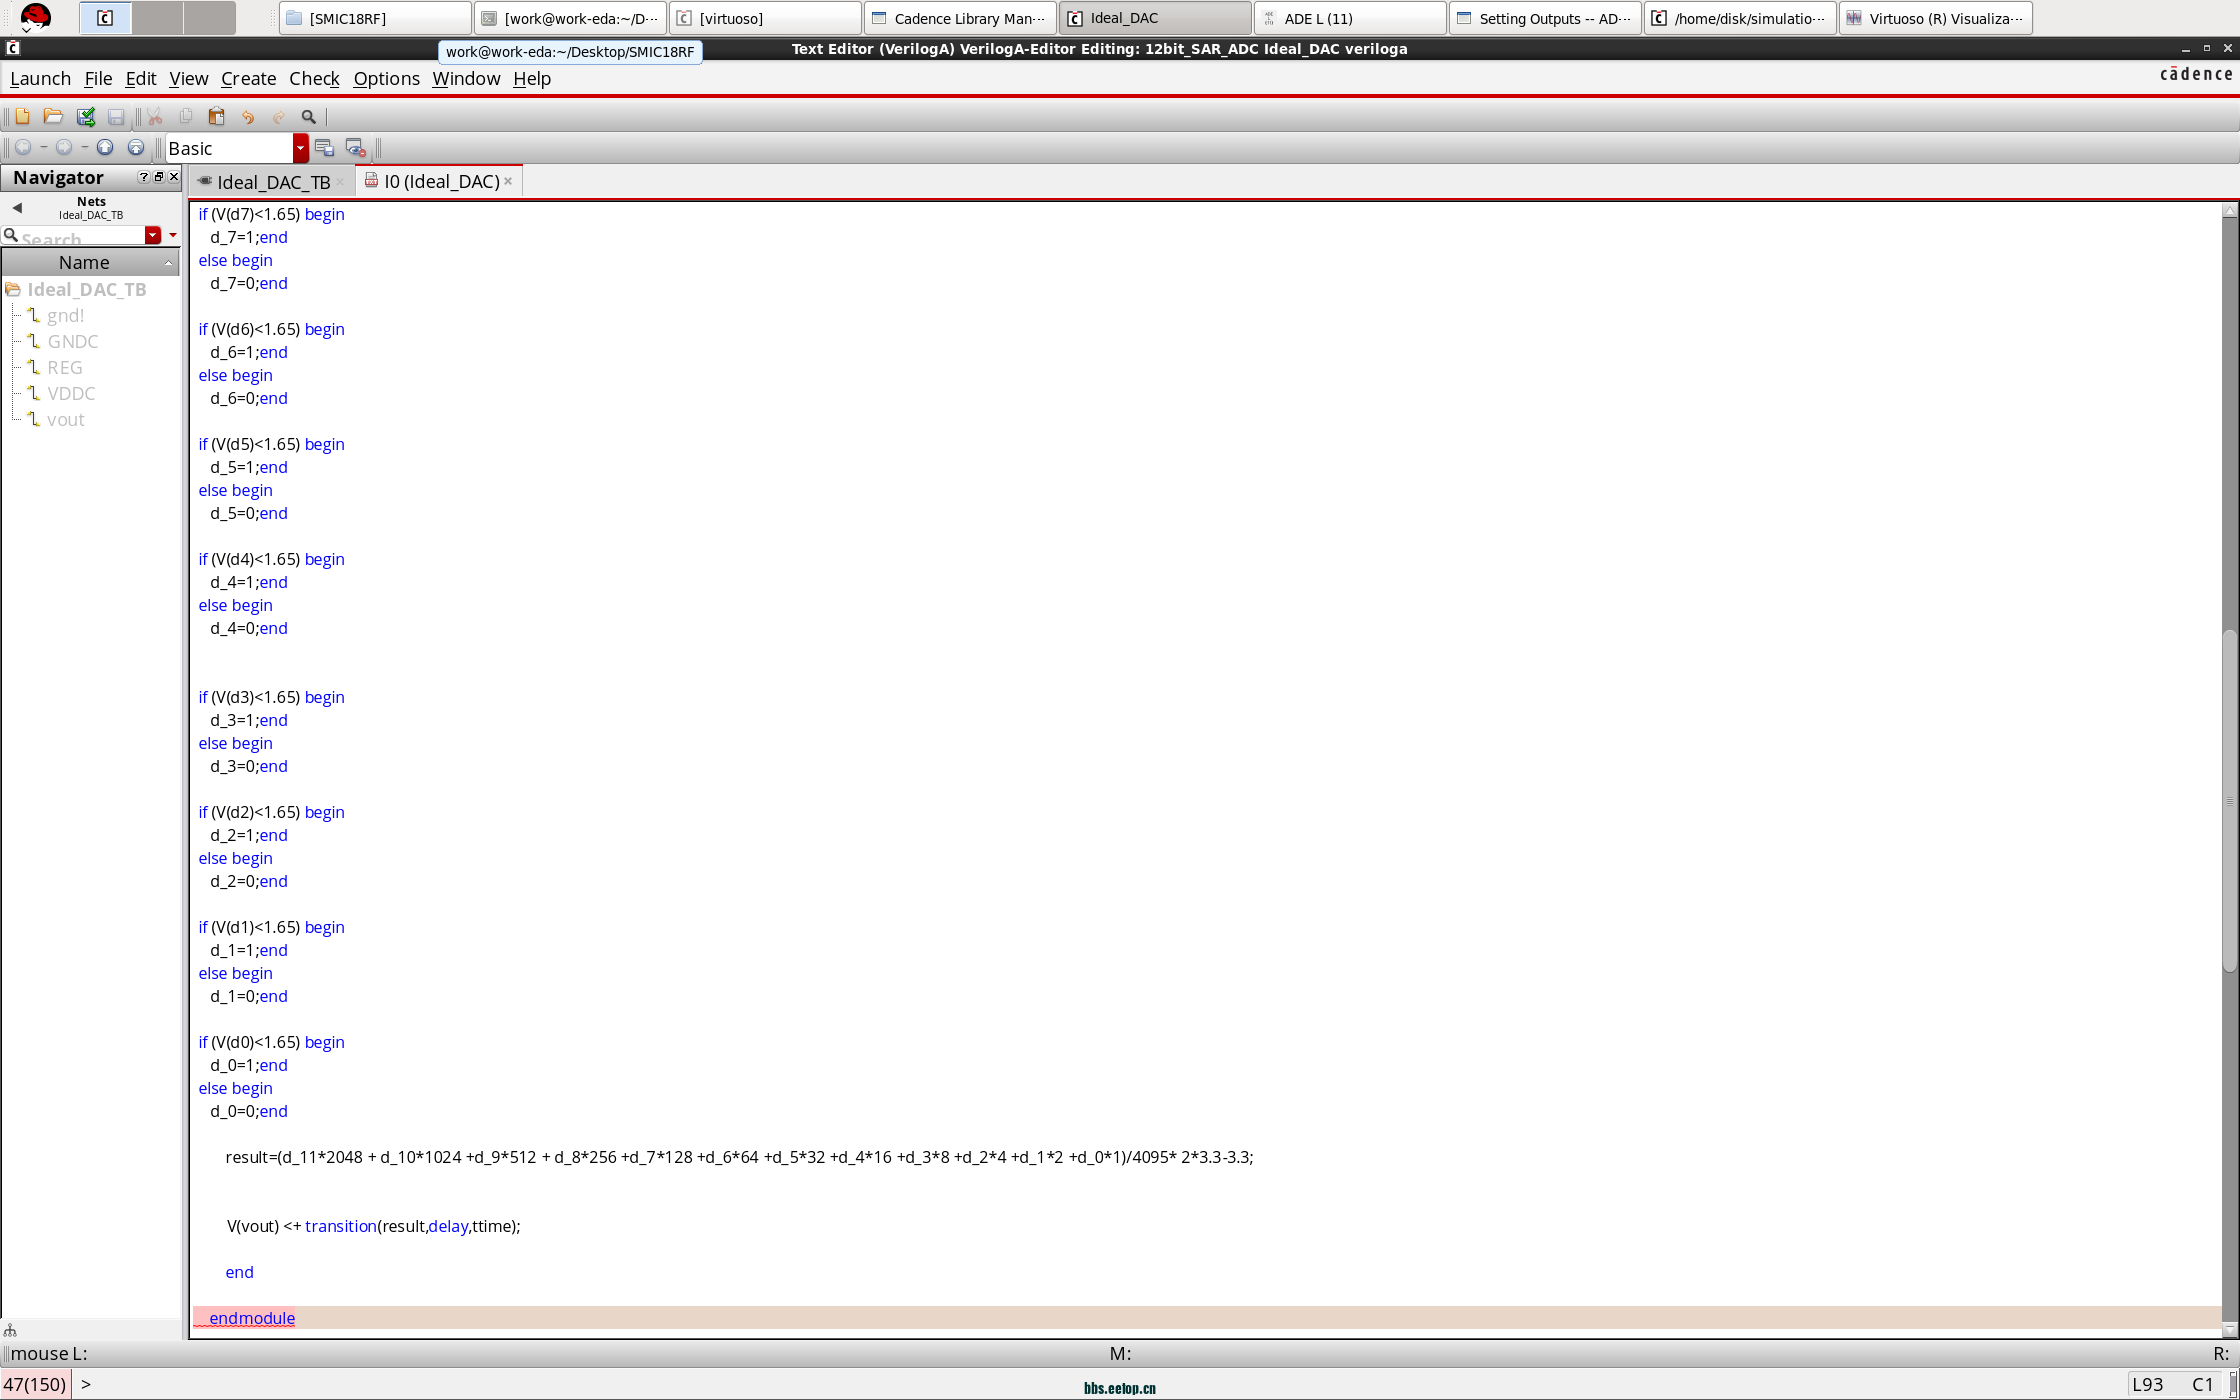The width and height of the screenshot is (2240, 1400).
Task: Switch to Setting Outputs taskbar window
Action: [x=1546, y=18]
